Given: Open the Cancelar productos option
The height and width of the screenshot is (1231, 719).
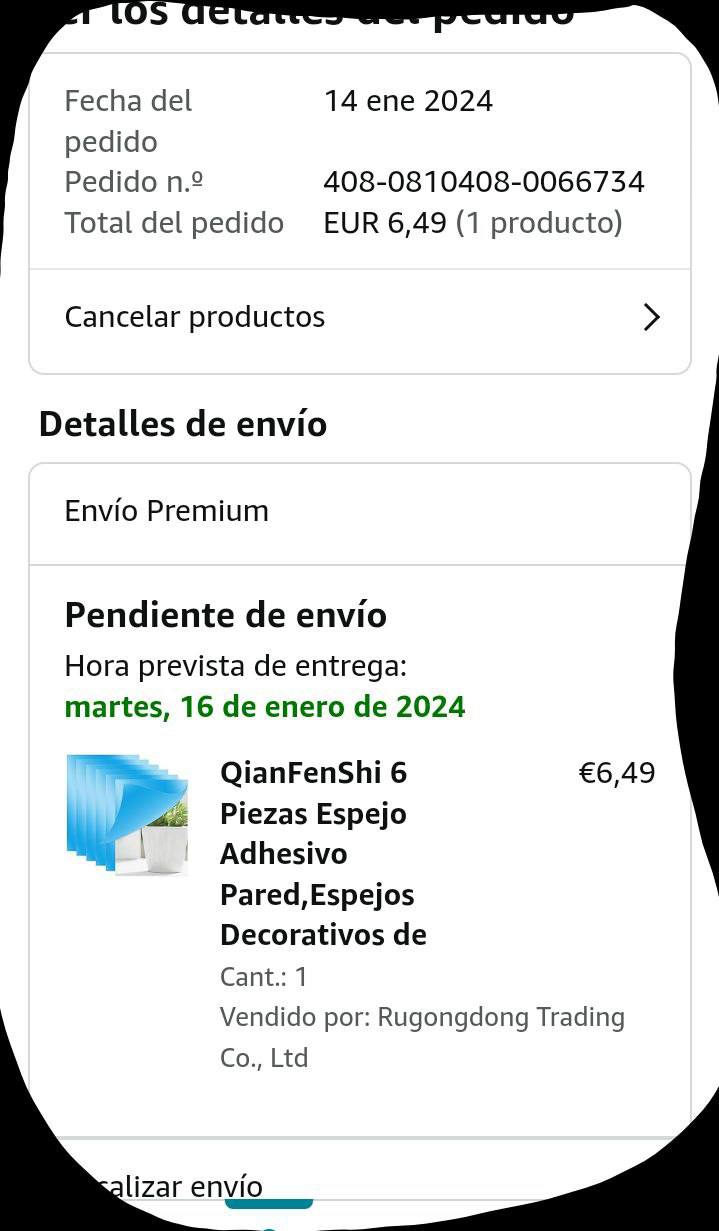Looking at the screenshot, I should pos(195,317).
